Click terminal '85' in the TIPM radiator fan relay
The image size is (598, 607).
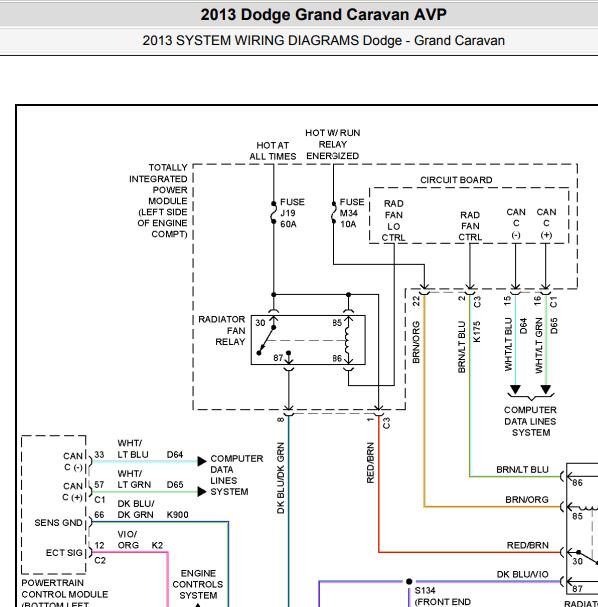point(337,323)
